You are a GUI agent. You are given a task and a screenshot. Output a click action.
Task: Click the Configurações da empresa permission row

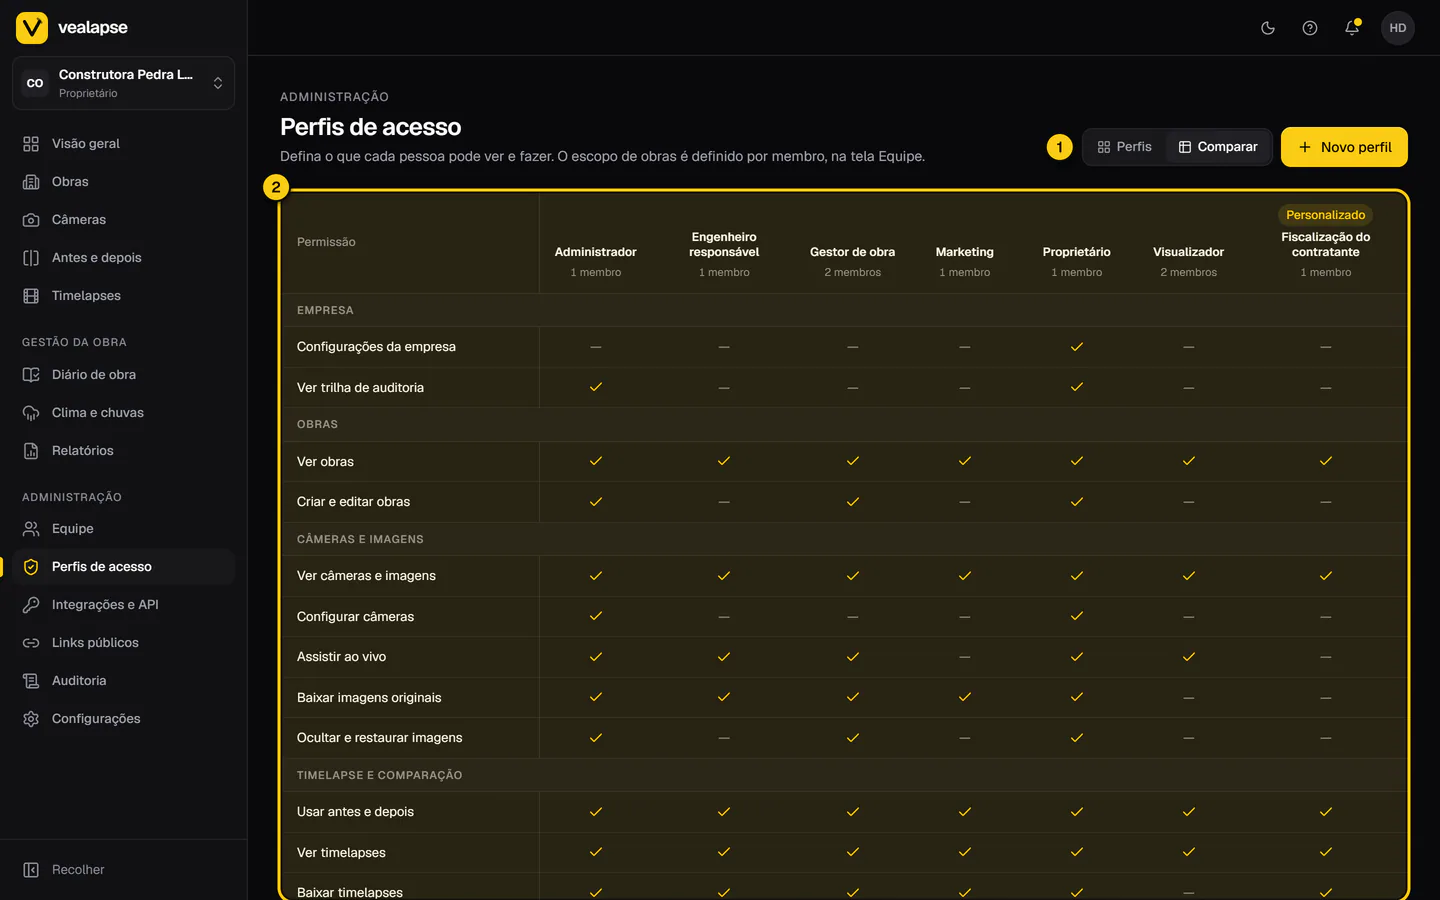pyautogui.click(x=845, y=347)
